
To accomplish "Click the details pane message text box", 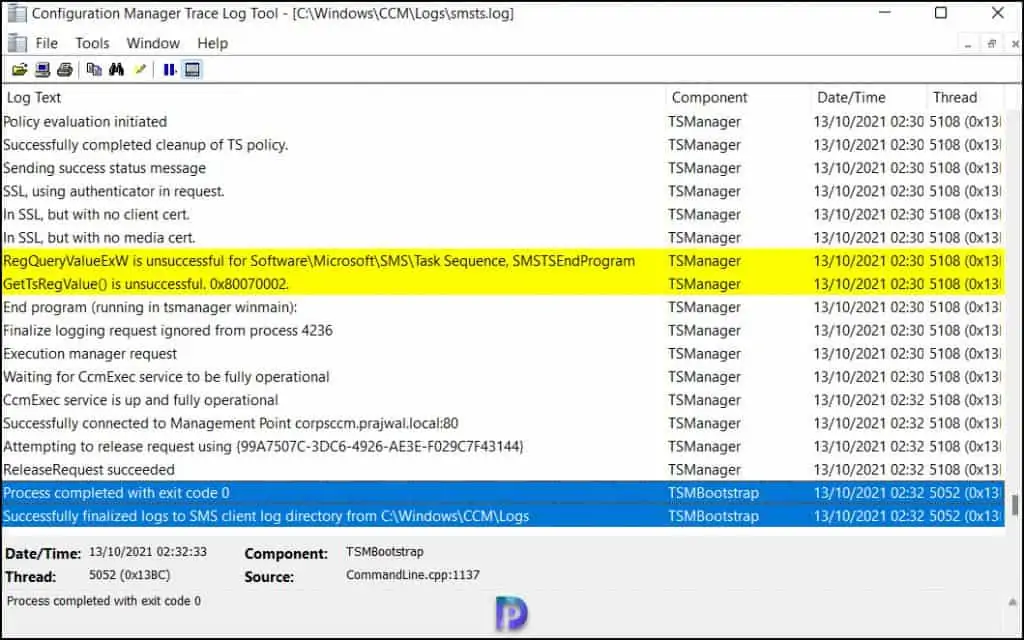I will (x=503, y=613).
